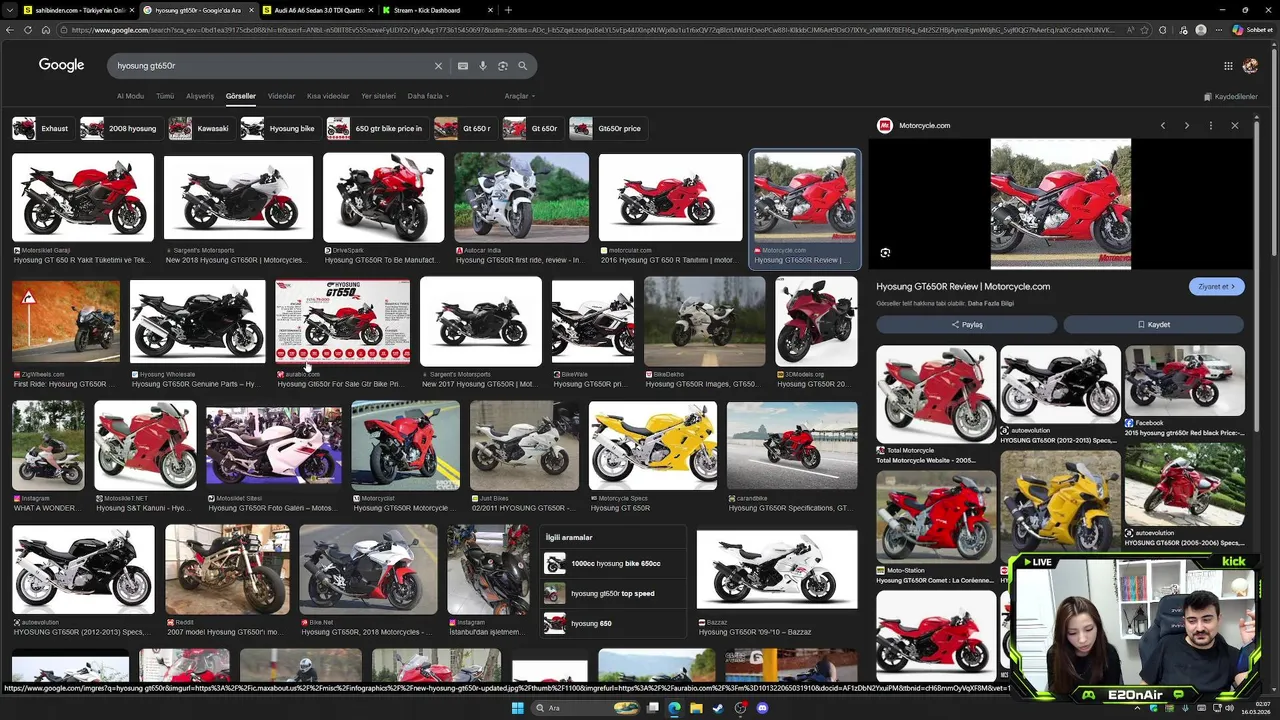This screenshot has height=720, width=1280.
Task: Open the Kısa videolar results tab
Action: coord(328,96)
